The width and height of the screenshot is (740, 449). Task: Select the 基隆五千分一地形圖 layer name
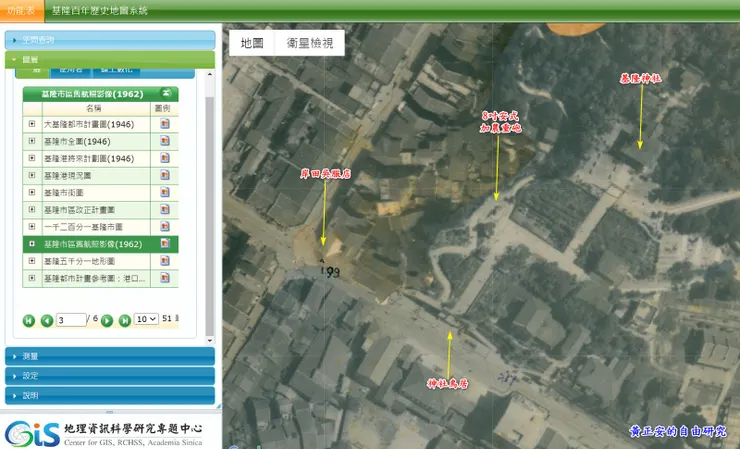[79, 261]
